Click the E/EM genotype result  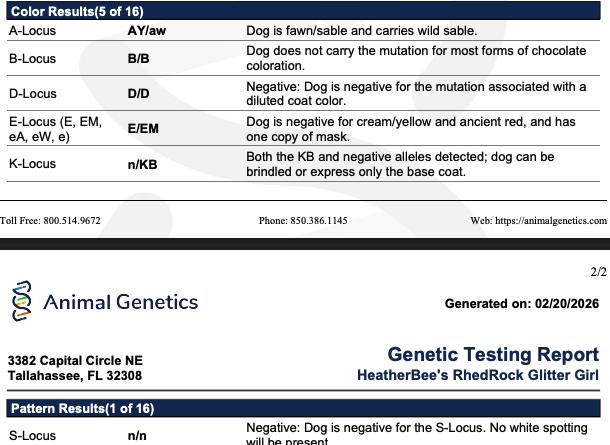143,129
